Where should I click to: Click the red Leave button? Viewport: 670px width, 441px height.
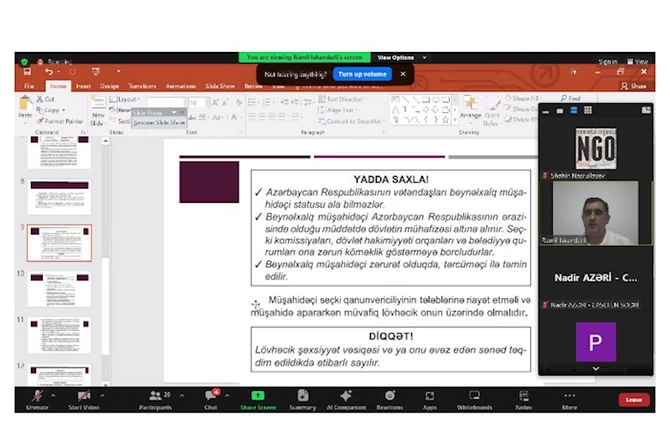(x=634, y=400)
